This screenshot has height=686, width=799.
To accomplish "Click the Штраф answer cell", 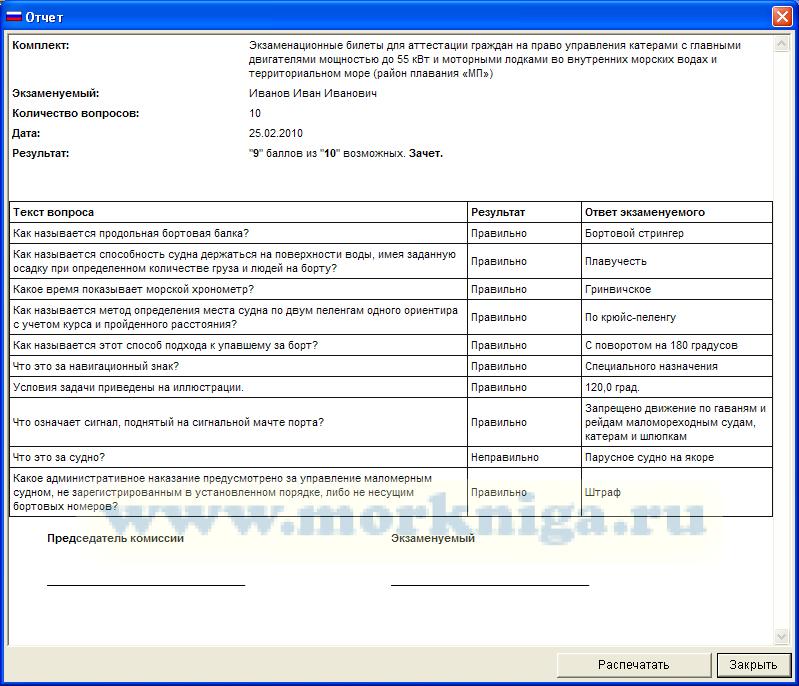I will [x=602, y=492].
